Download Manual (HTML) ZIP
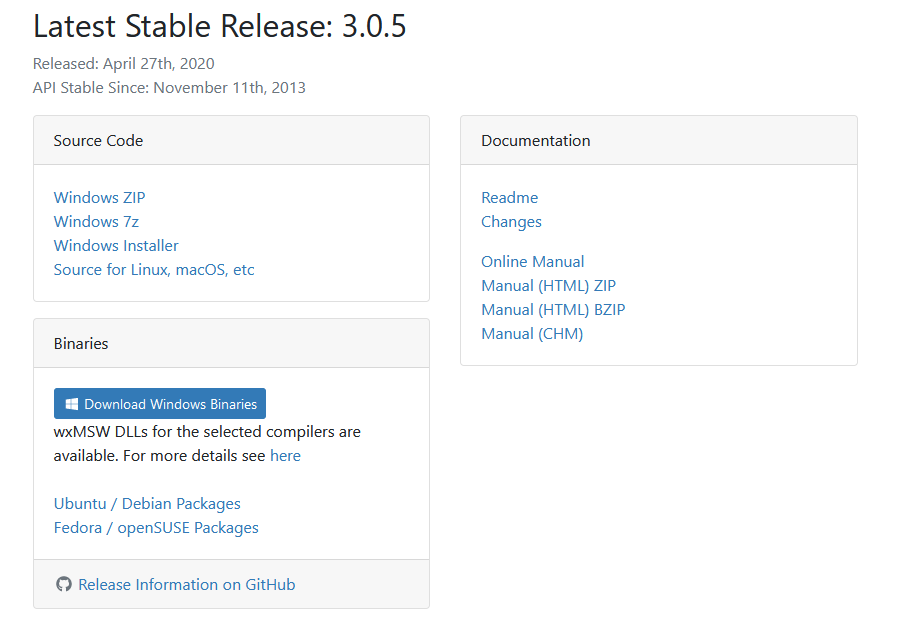Viewport: 913px width, 631px height. click(x=548, y=286)
